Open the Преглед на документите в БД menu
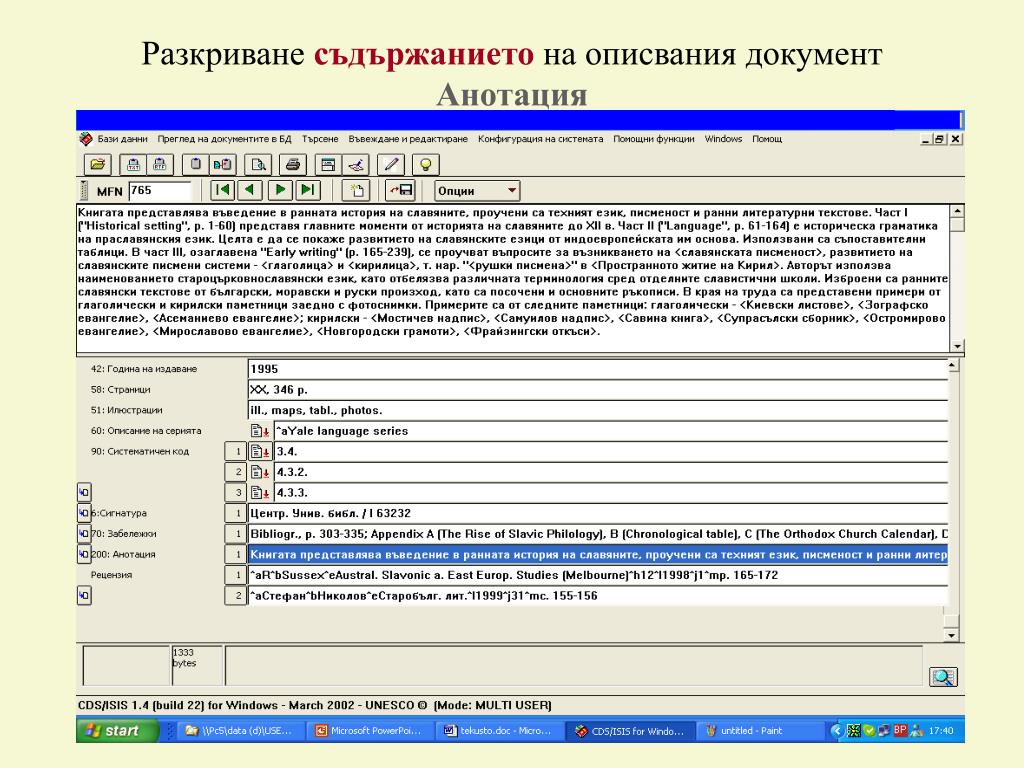Screen dimensions: 1024x768 point(225,139)
